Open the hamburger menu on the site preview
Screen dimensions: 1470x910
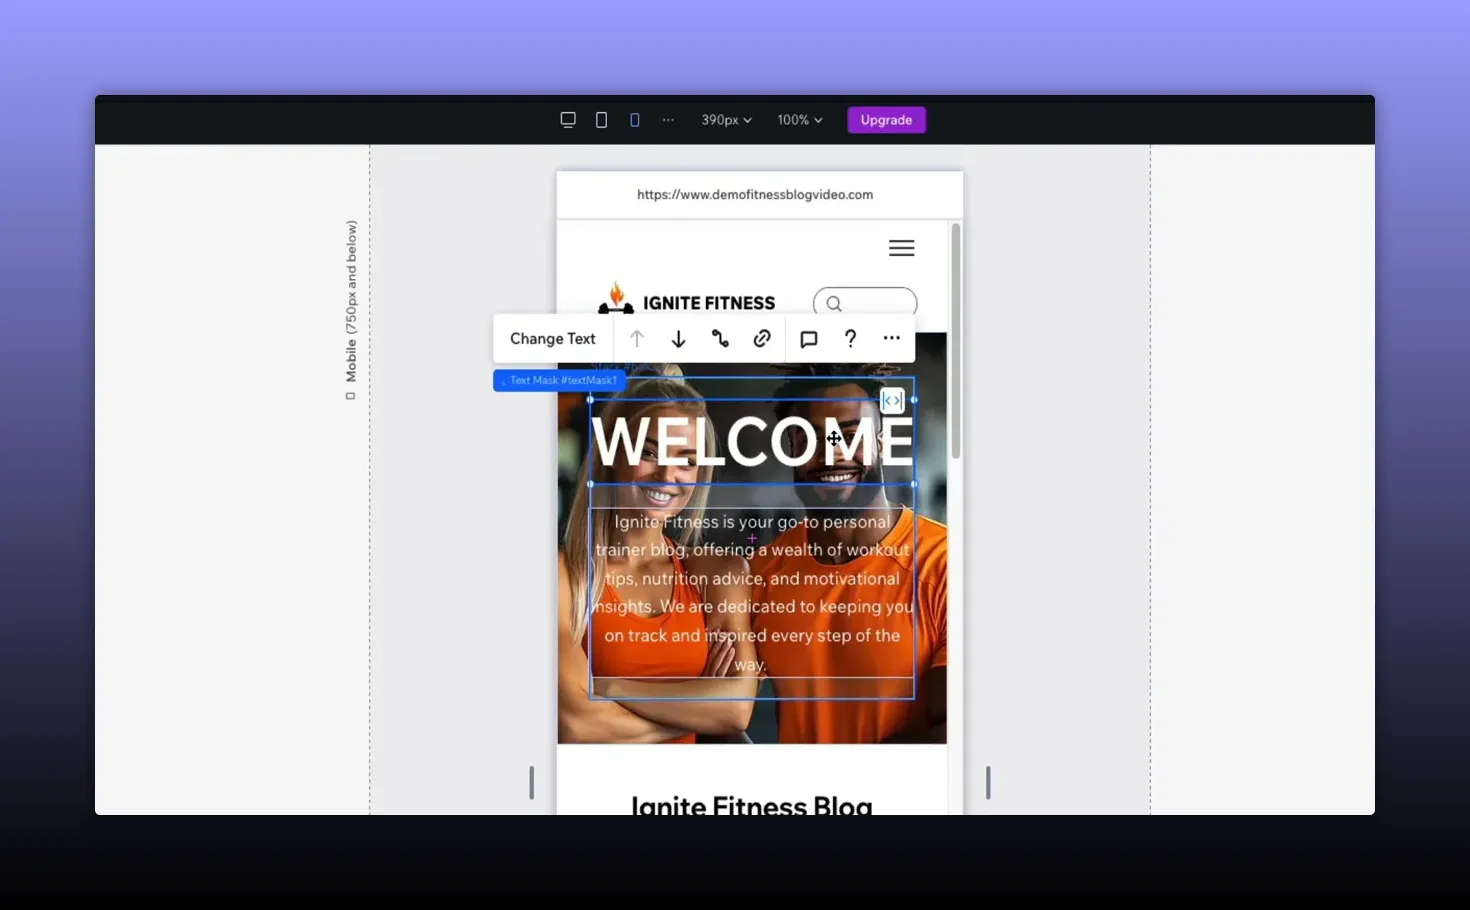click(902, 248)
